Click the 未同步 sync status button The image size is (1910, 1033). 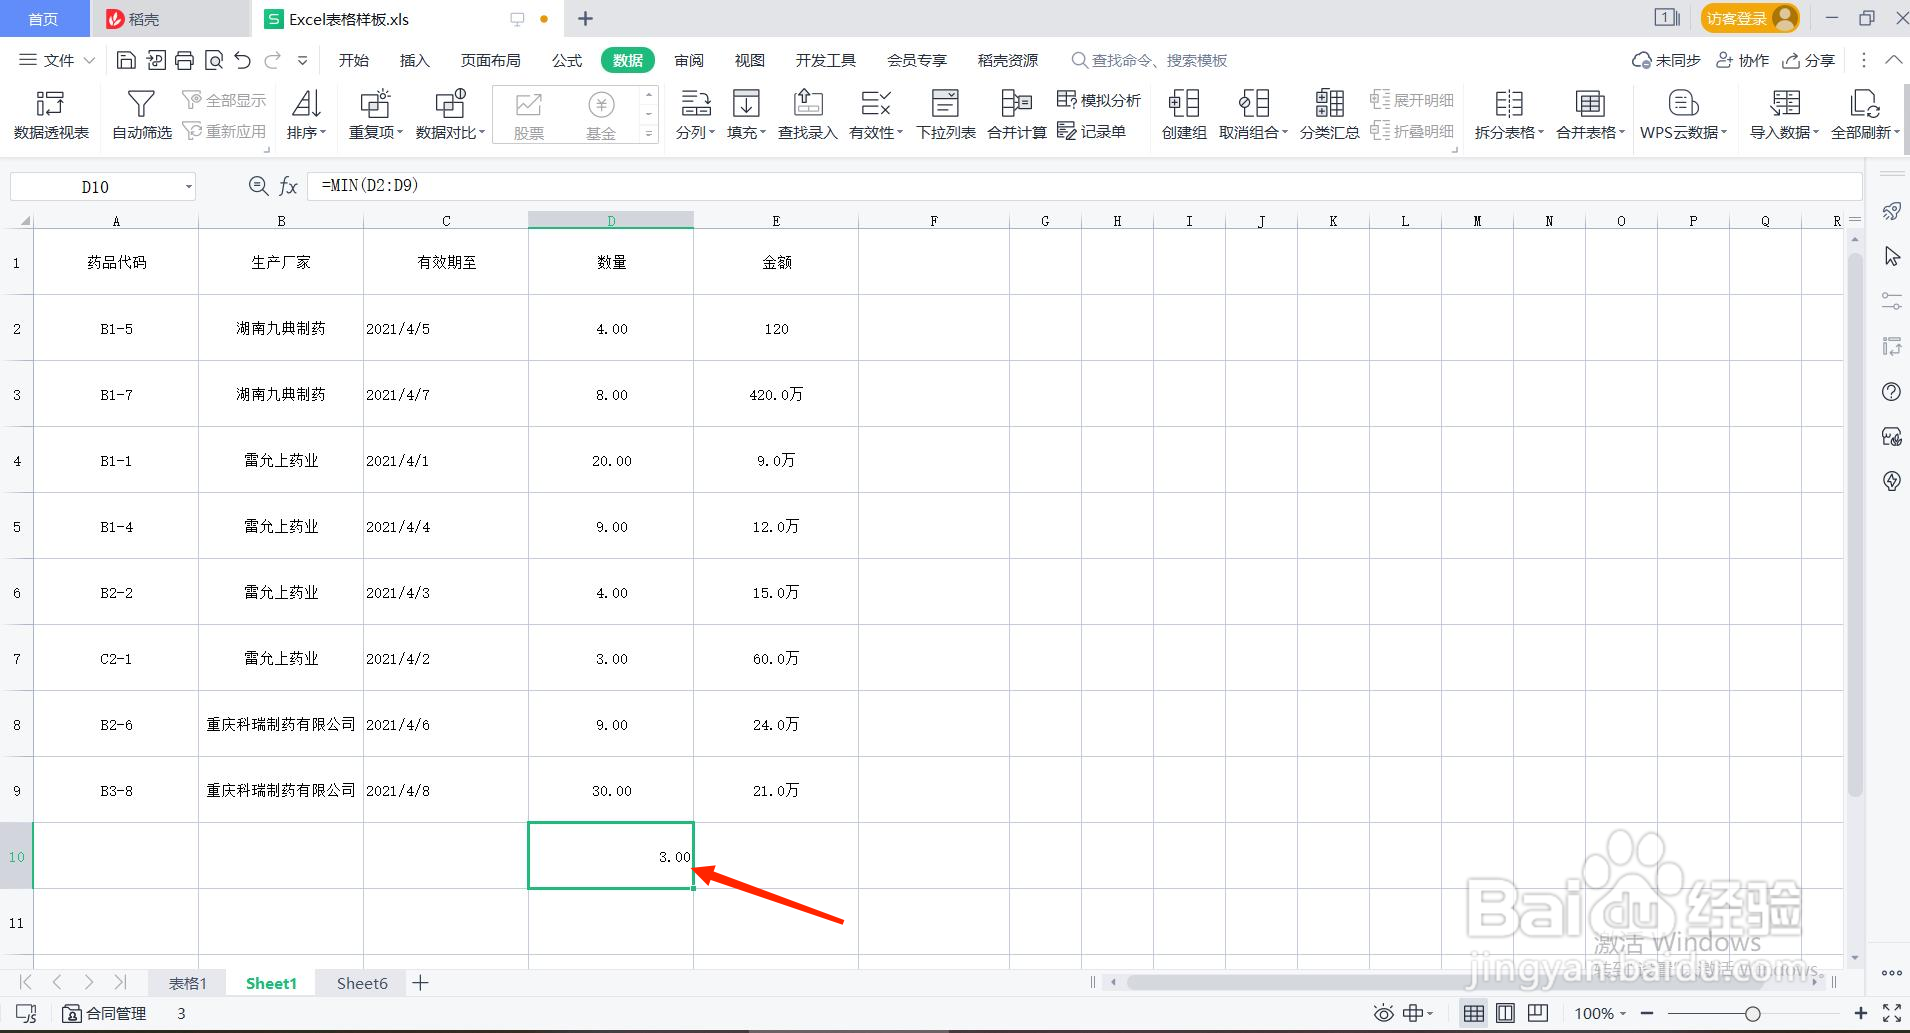coord(1666,60)
